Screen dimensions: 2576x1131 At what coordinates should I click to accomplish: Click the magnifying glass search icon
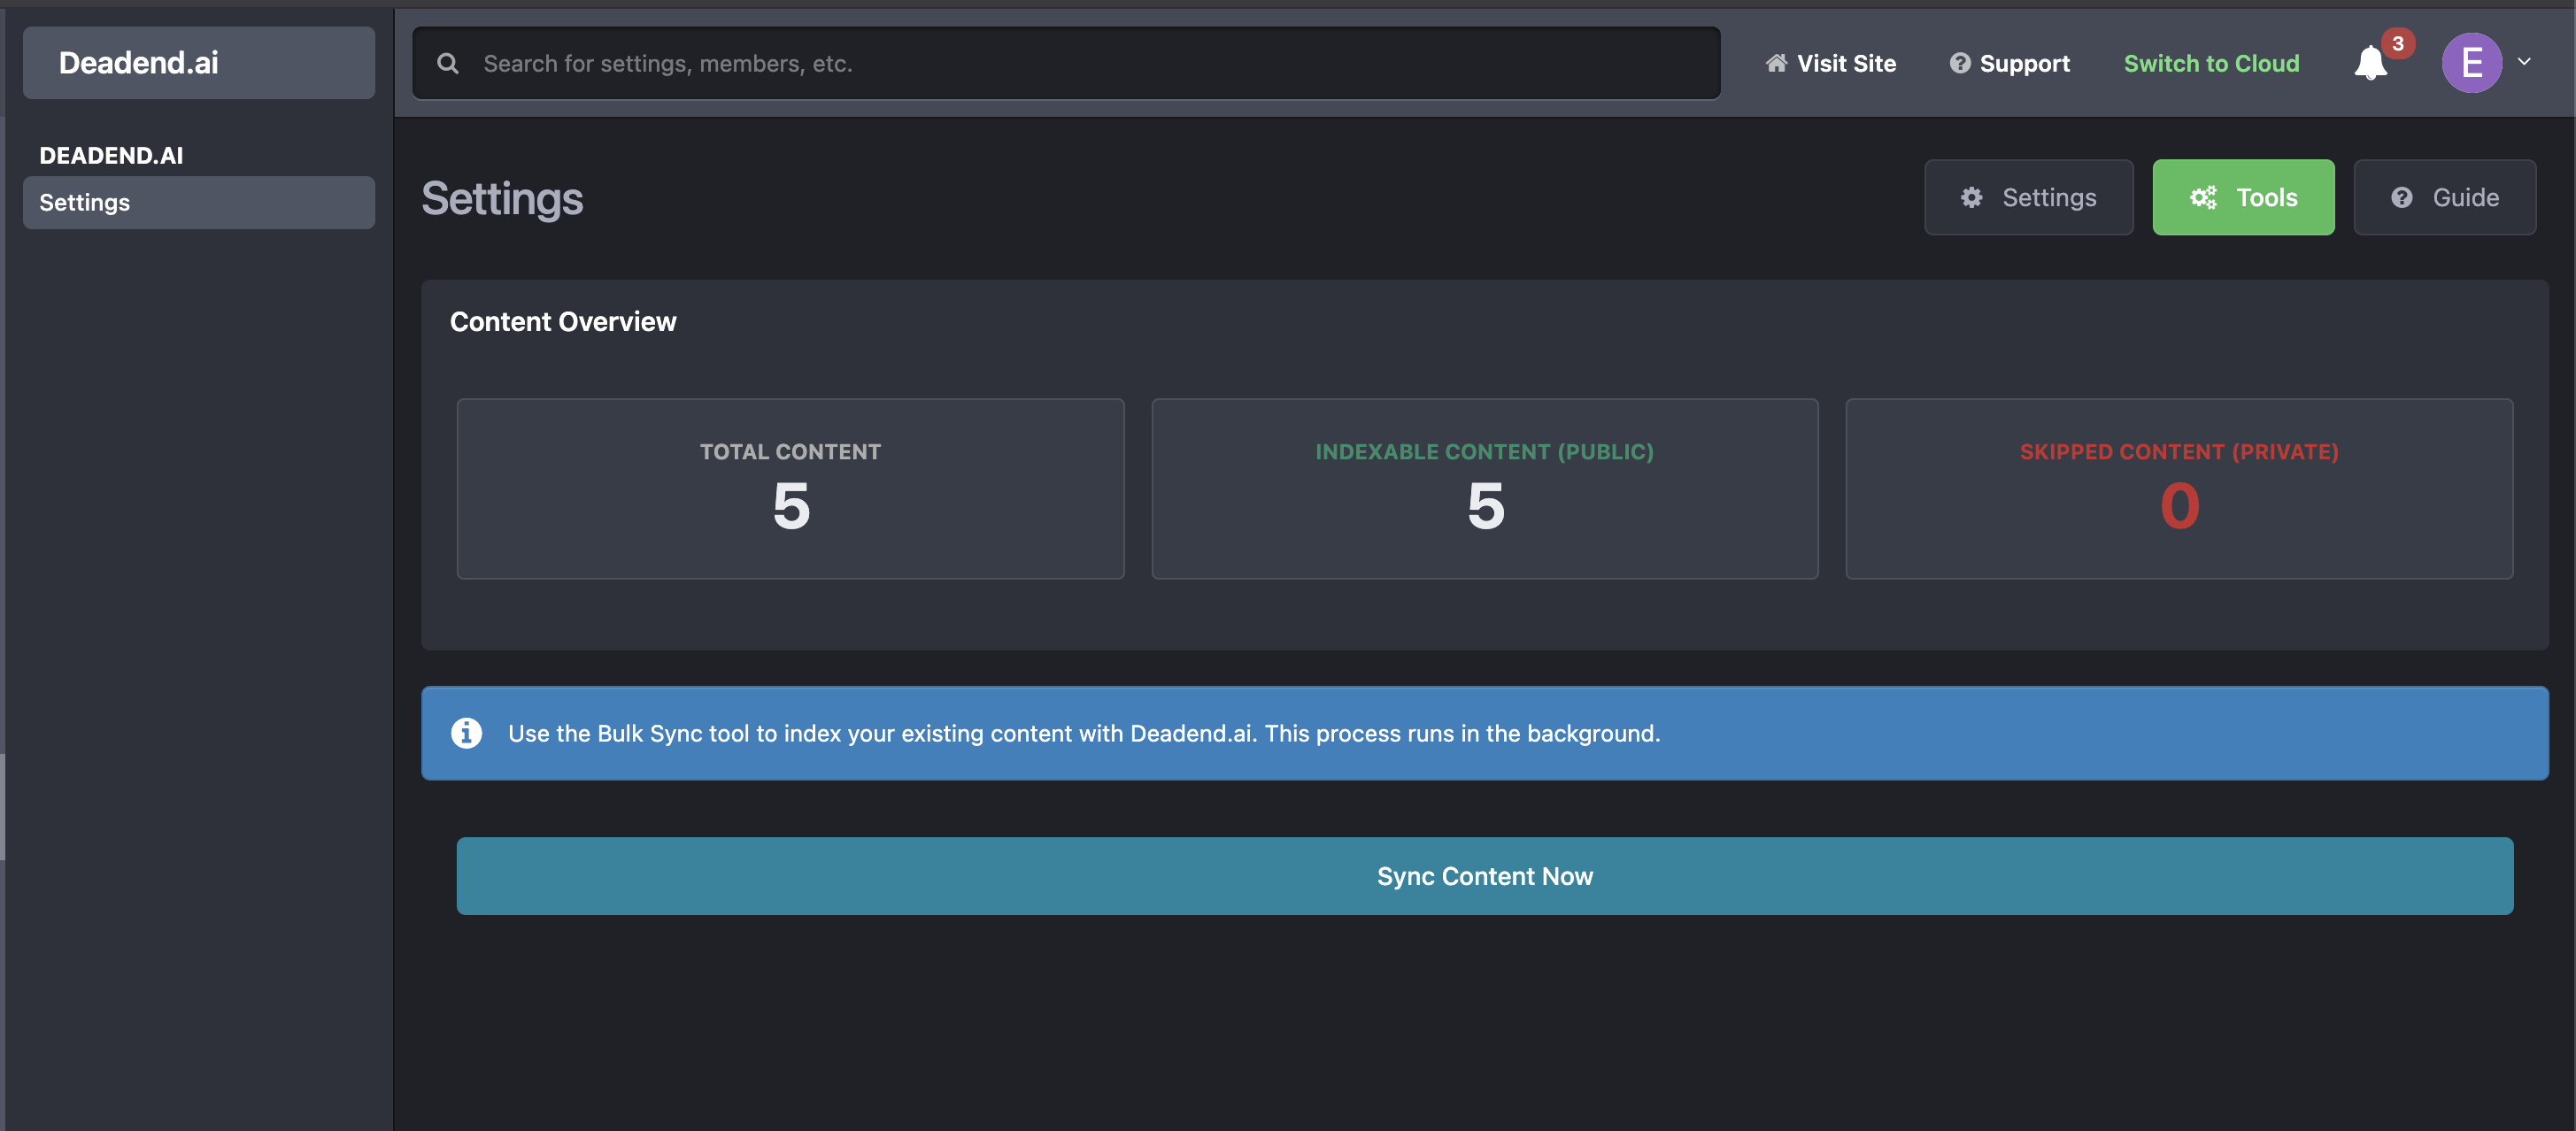(448, 62)
